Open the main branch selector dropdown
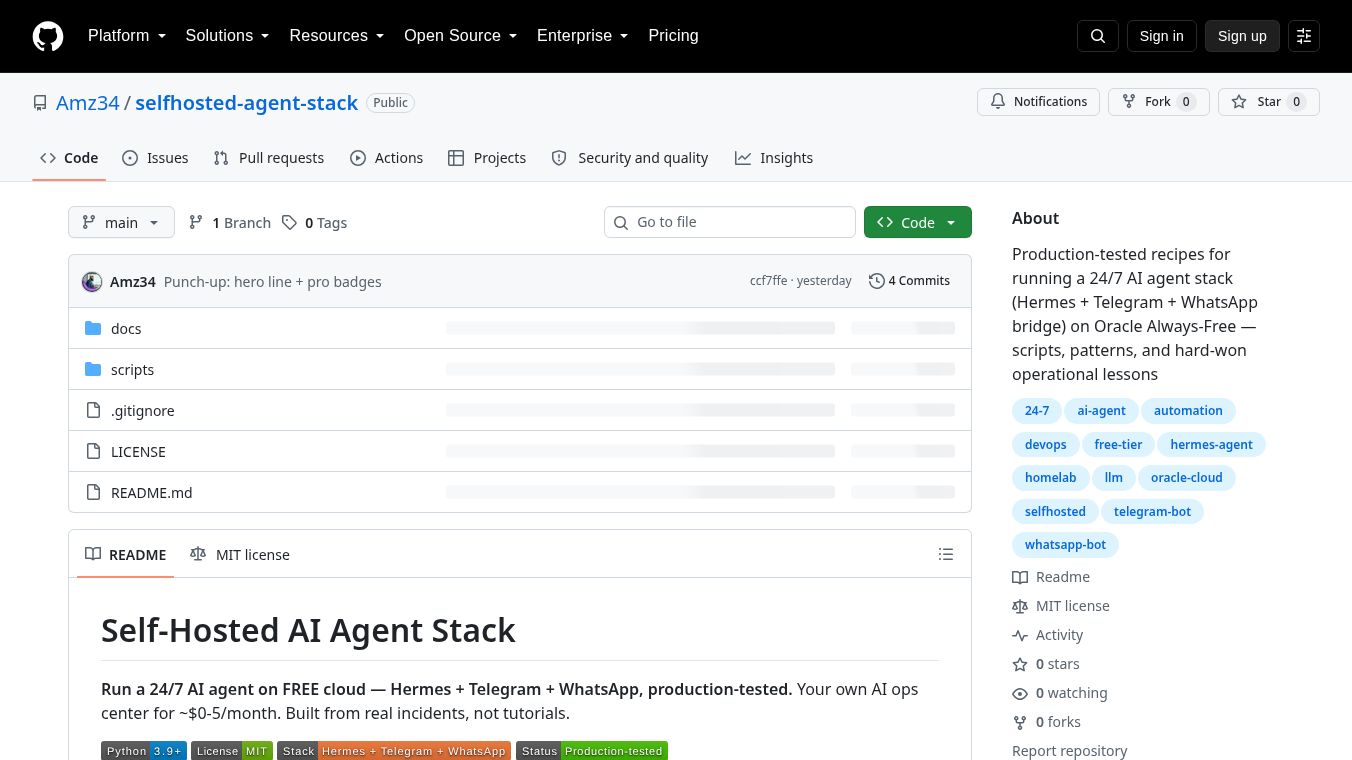 (x=121, y=222)
